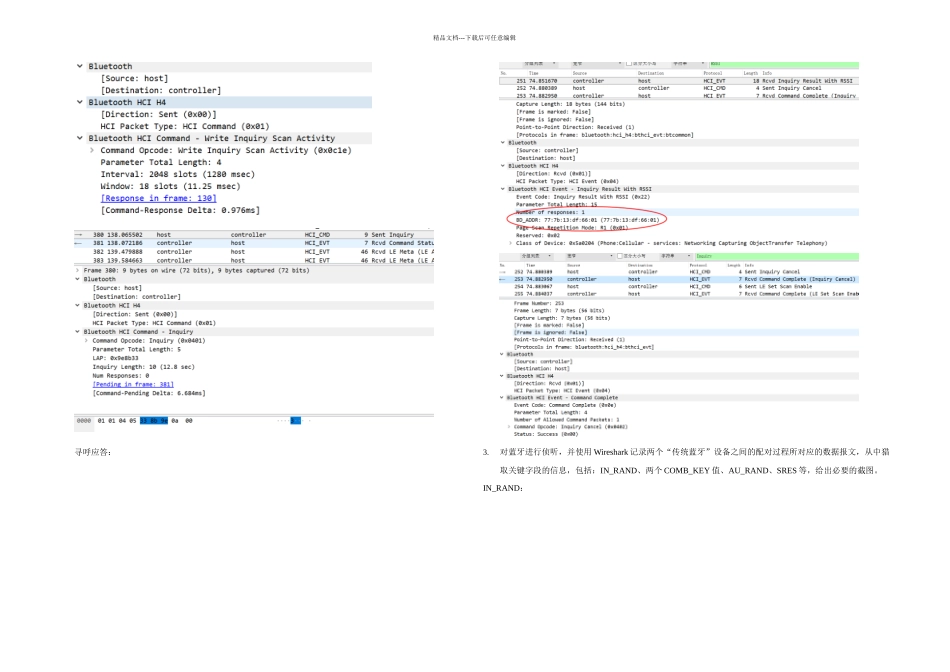Select 'Frame Length: 7 bytes (56 bits)' line

559,310
